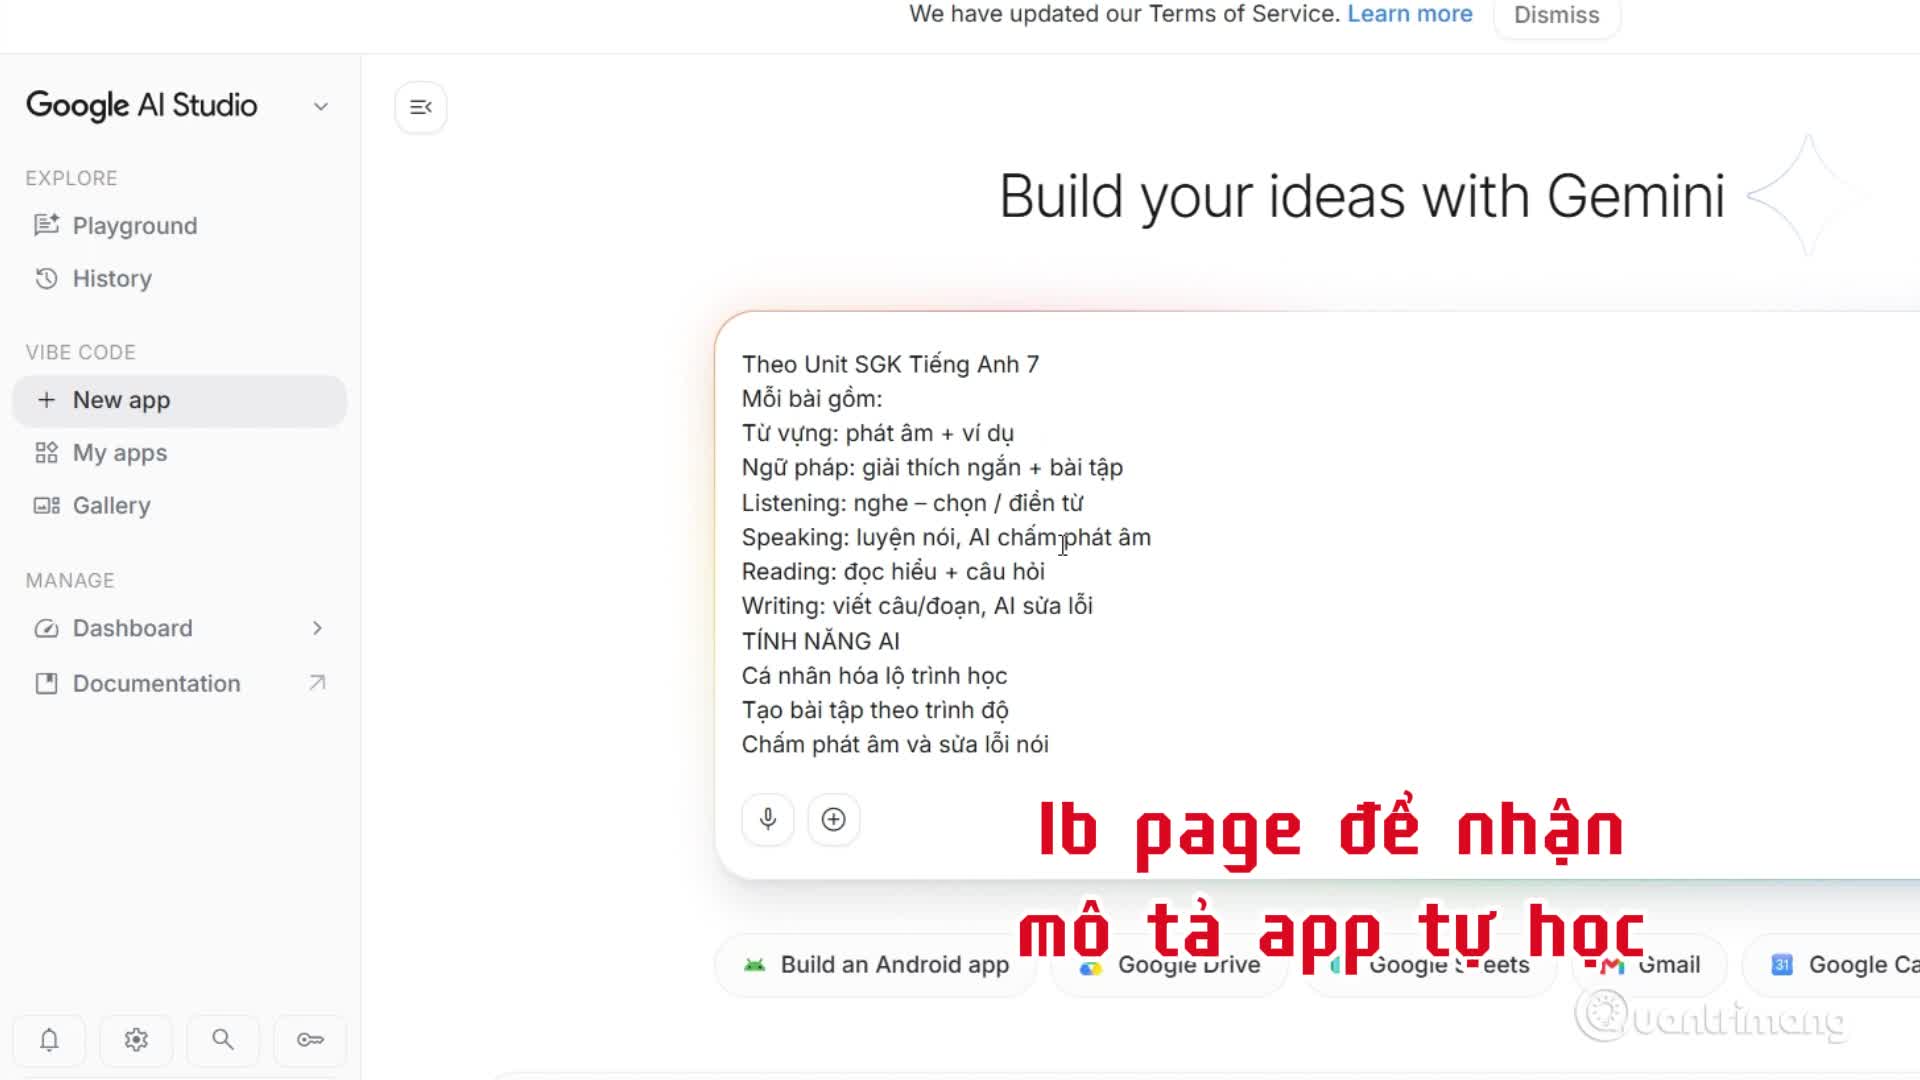1920x1080 pixels.
Task: Open settings gear icon
Action: tap(136, 1040)
